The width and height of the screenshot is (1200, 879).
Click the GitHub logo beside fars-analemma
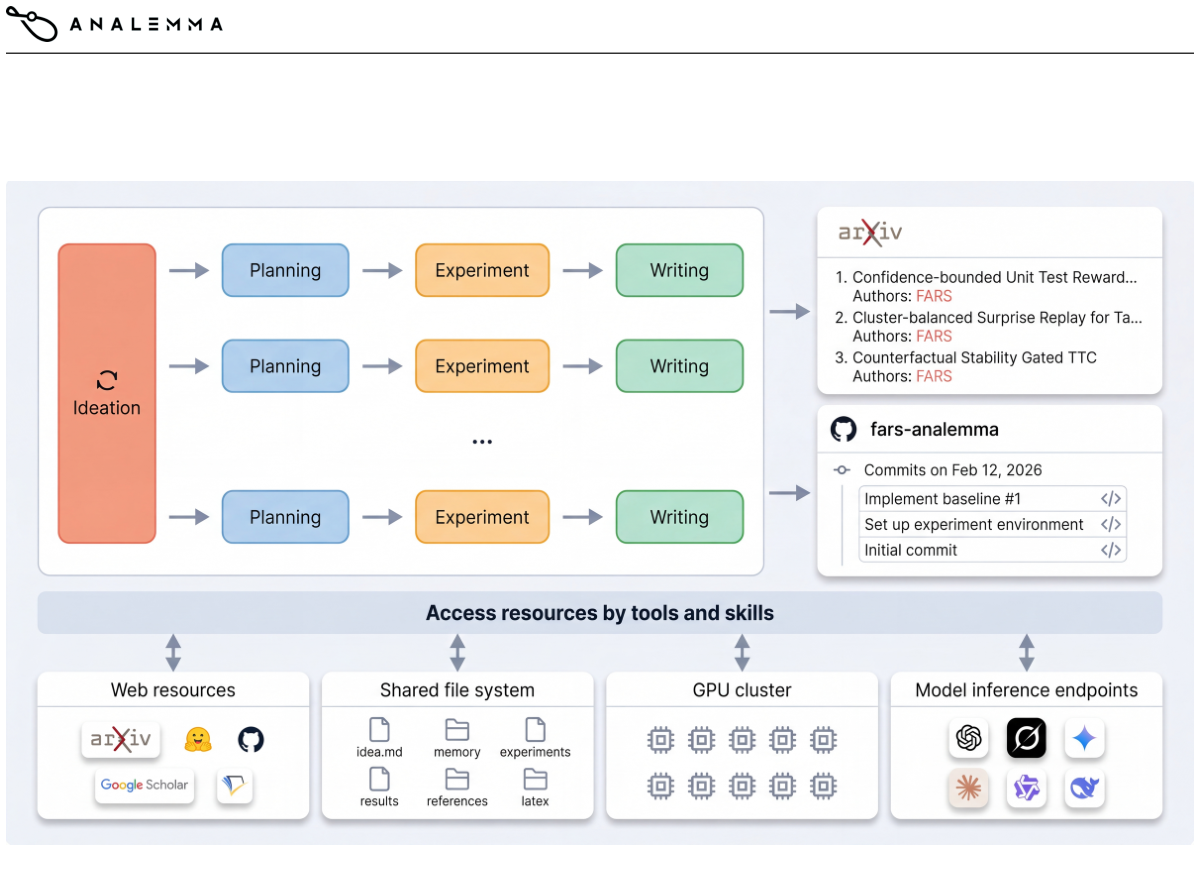coord(844,430)
